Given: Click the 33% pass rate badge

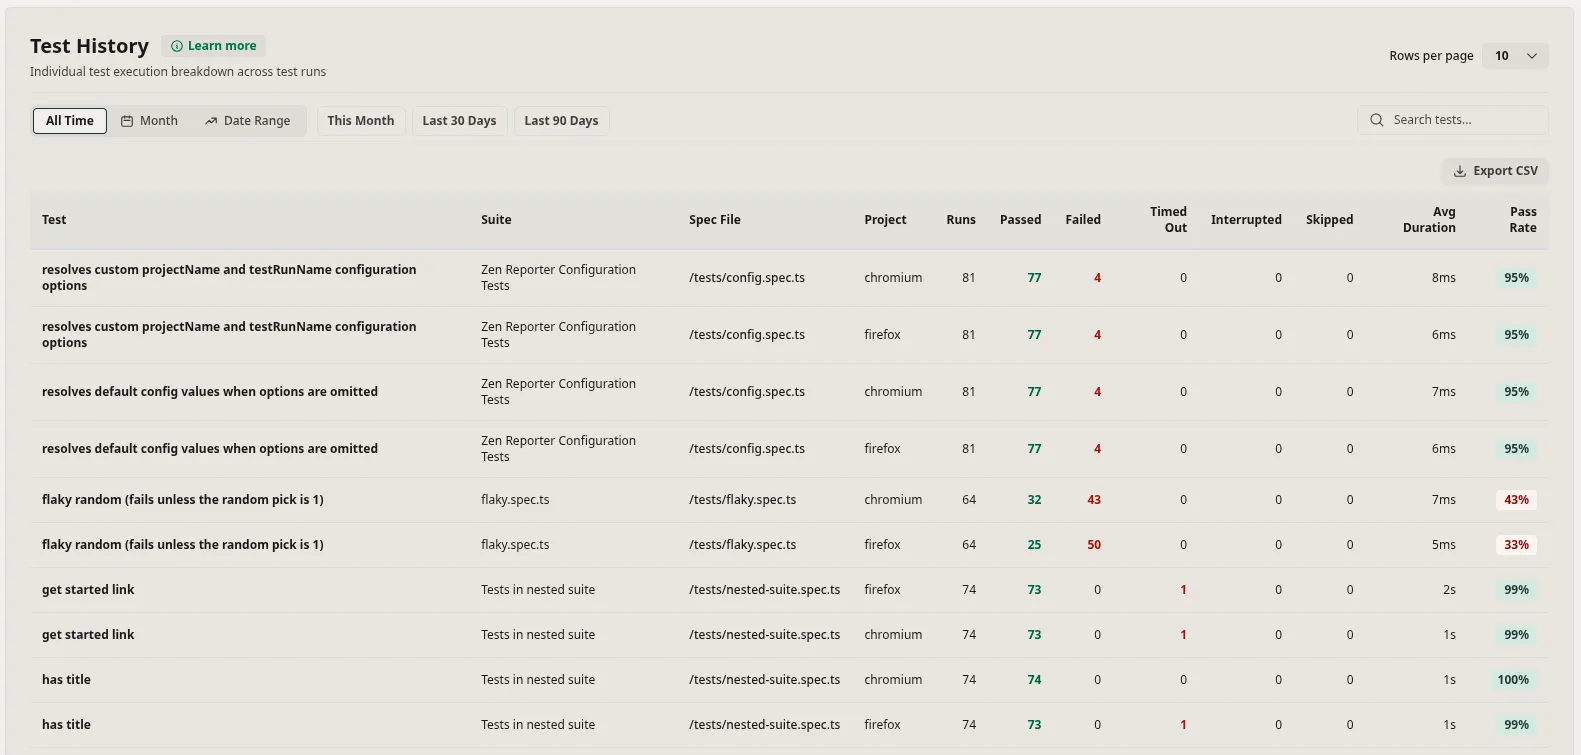Looking at the screenshot, I should click(x=1517, y=545).
